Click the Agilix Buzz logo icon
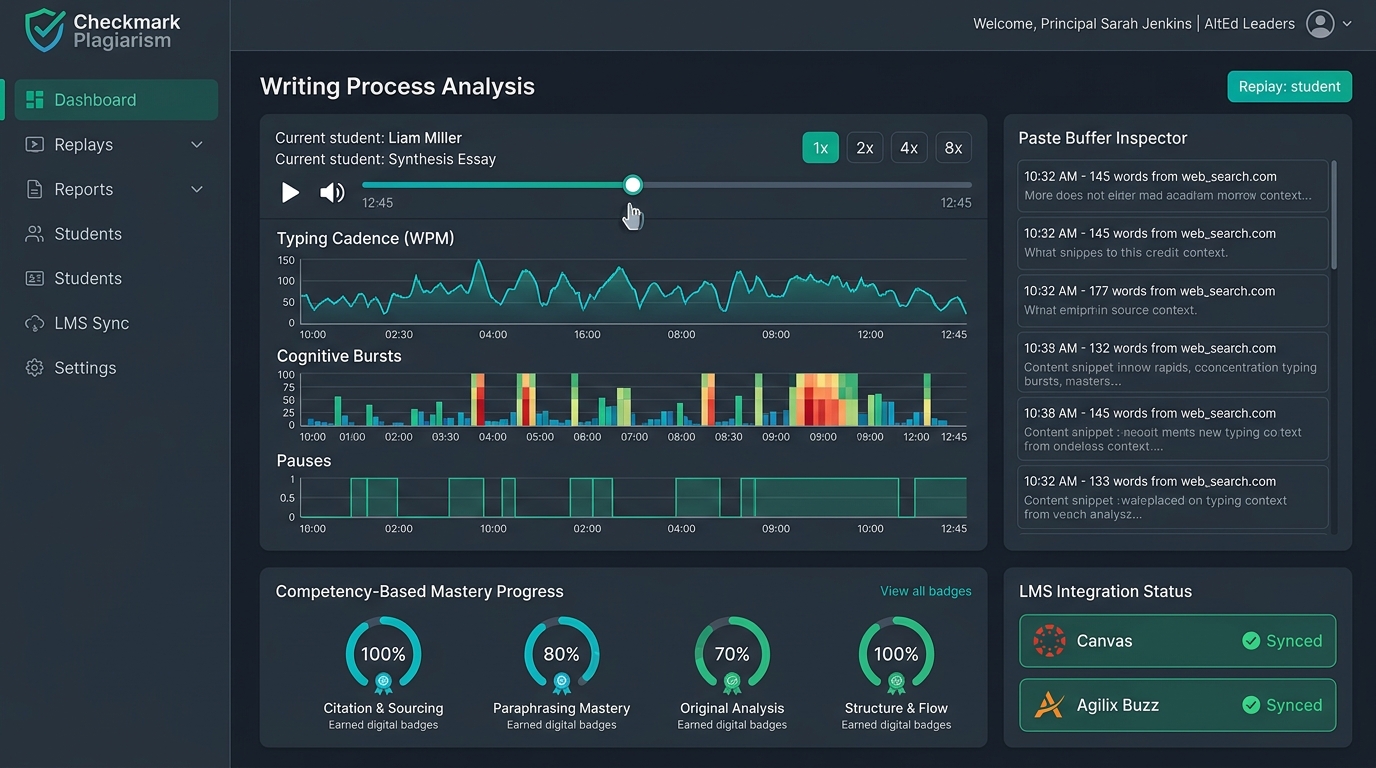Screen dimensions: 1376x768 (1049, 705)
